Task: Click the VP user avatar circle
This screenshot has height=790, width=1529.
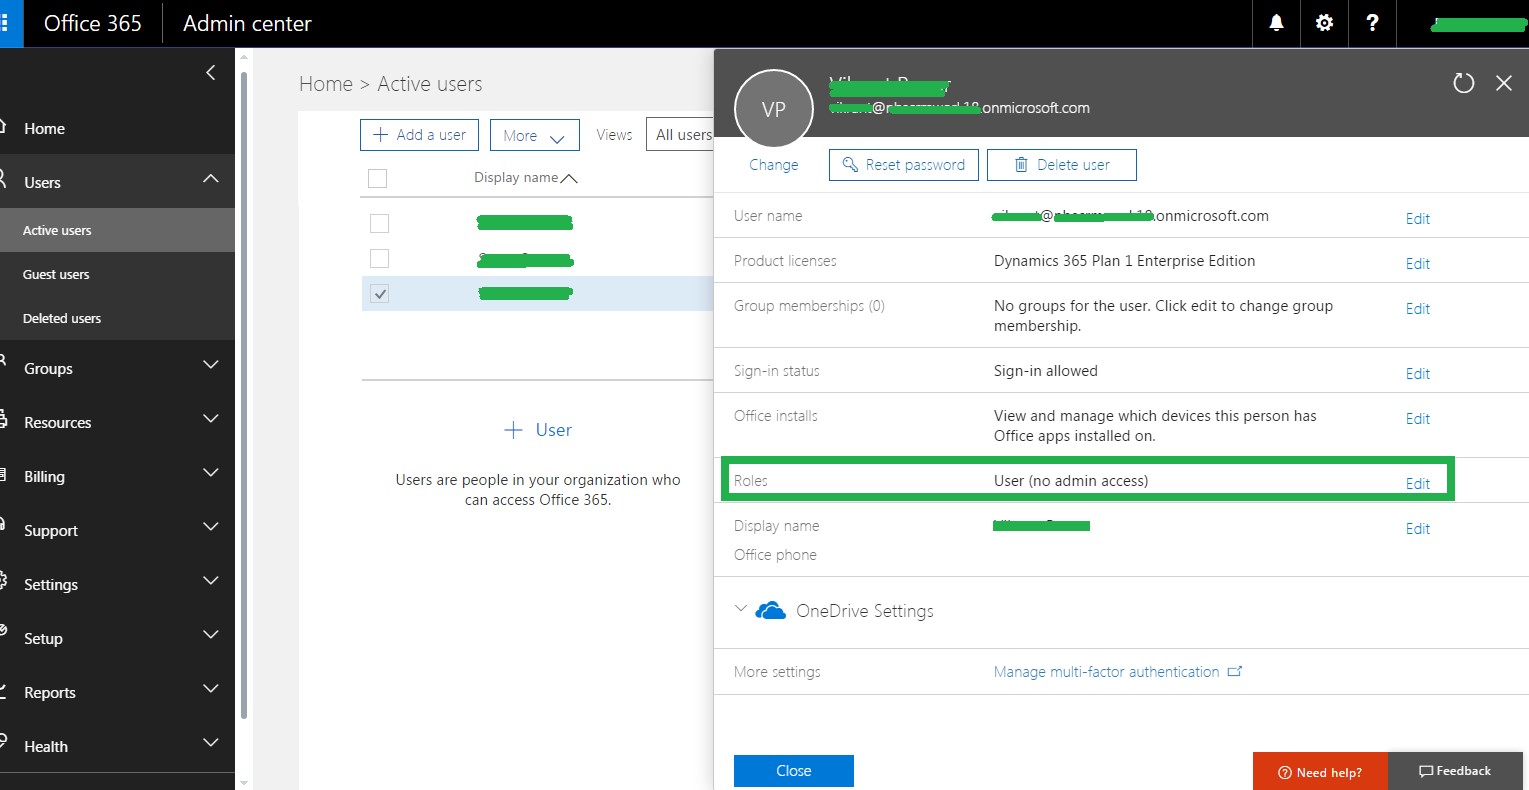Action: [x=773, y=109]
